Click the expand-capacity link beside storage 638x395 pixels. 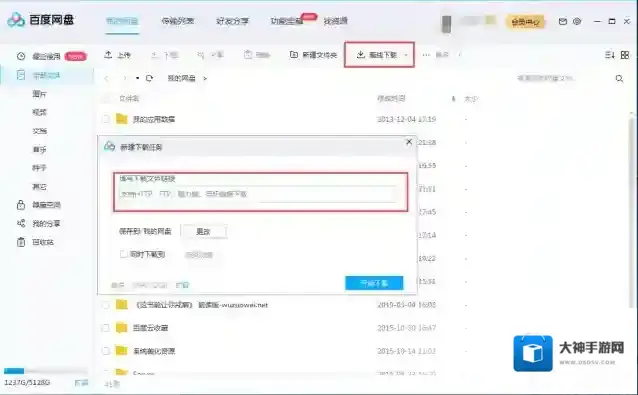click(x=81, y=383)
